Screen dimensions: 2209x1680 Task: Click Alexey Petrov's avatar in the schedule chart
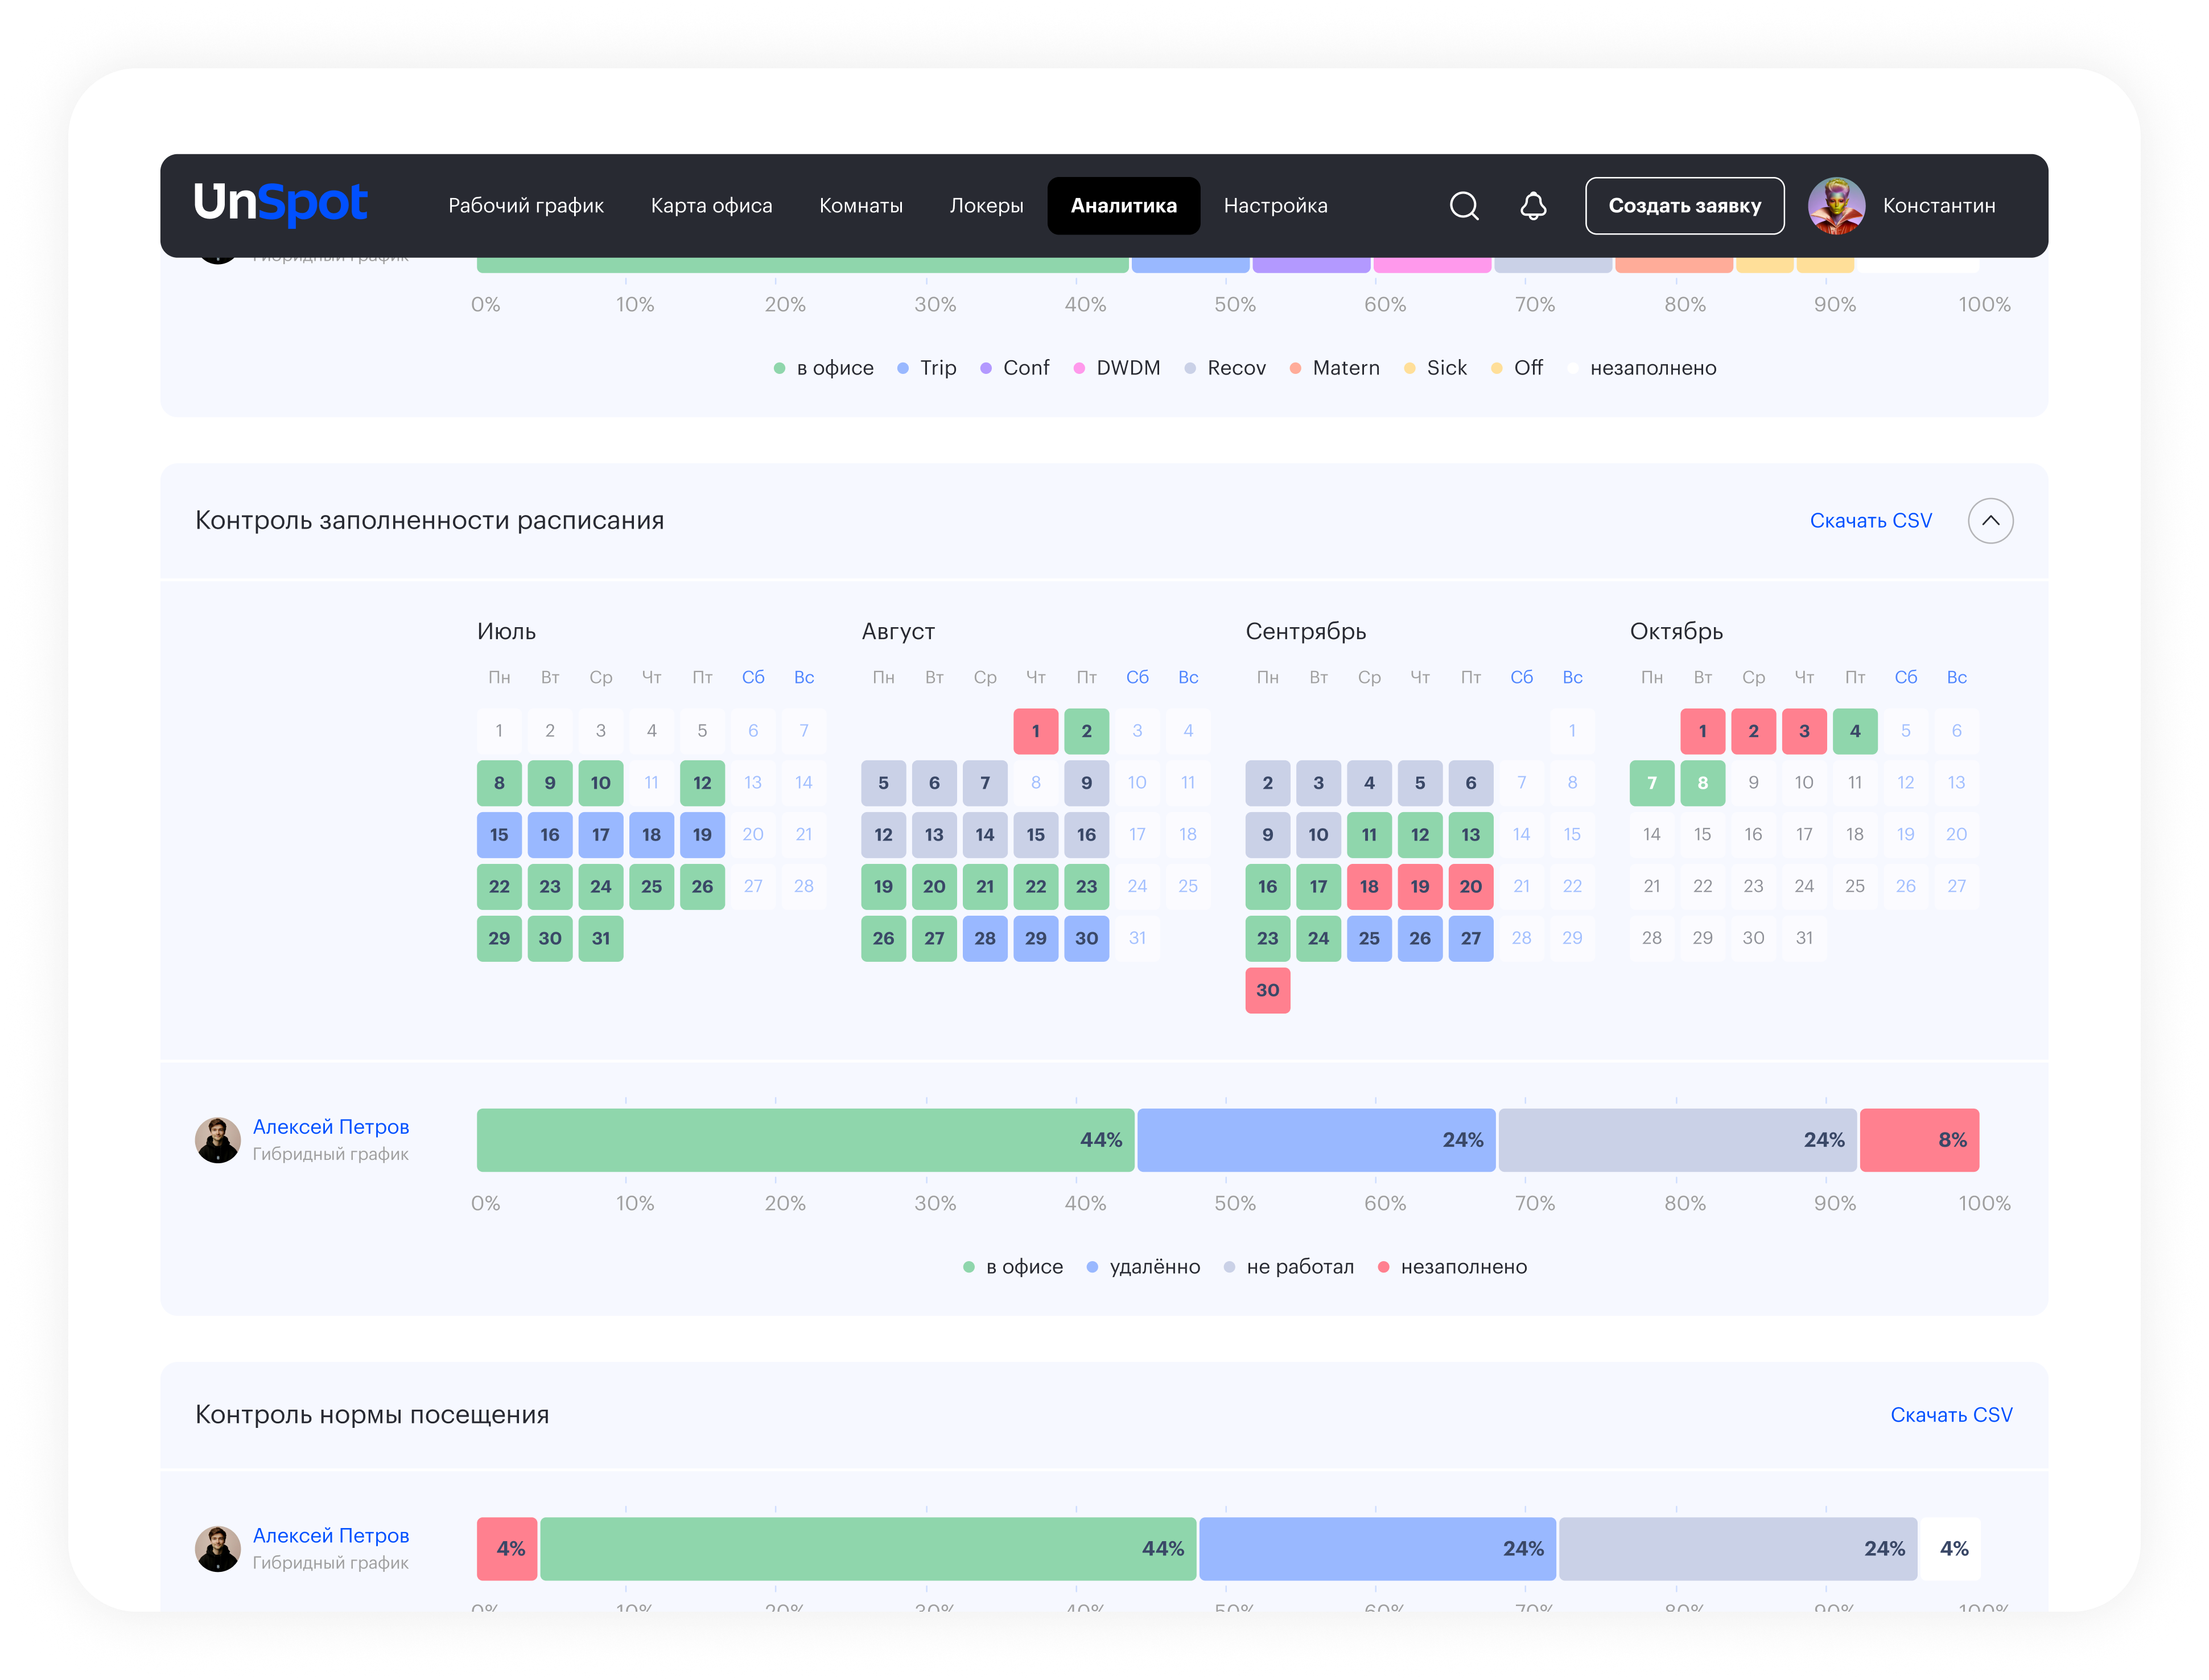[218, 1140]
